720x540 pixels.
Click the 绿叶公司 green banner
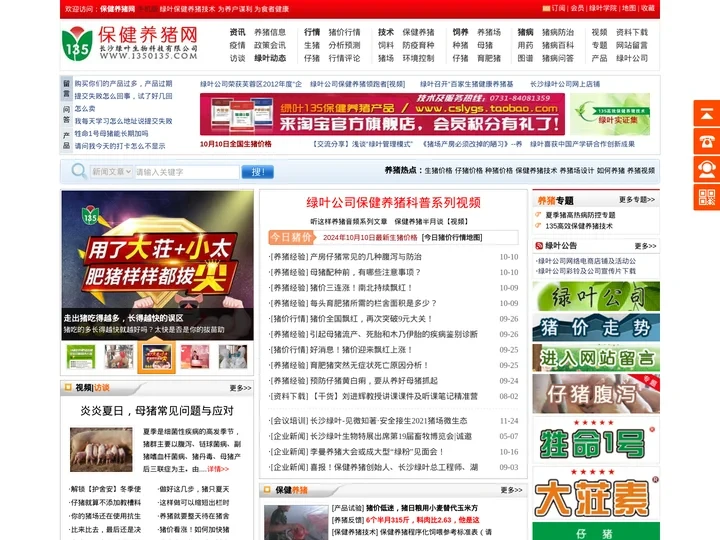[x=596, y=296]
